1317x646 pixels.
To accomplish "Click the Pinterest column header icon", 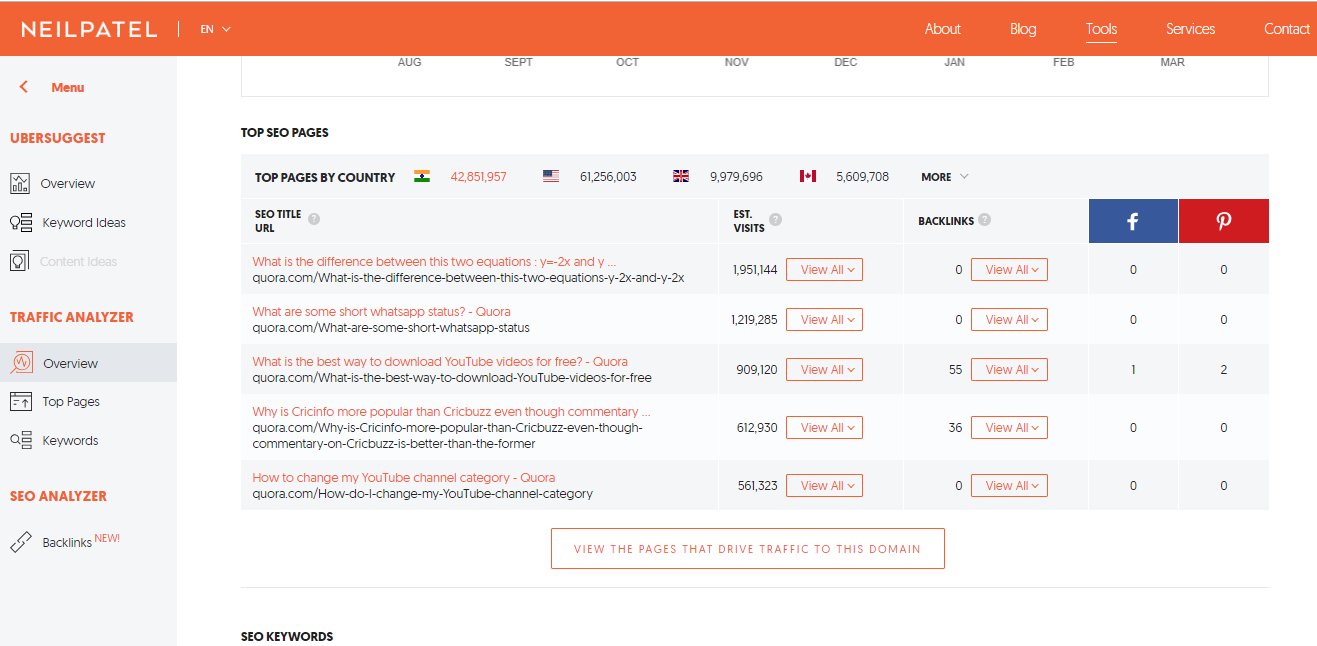I will point(1224,221).
